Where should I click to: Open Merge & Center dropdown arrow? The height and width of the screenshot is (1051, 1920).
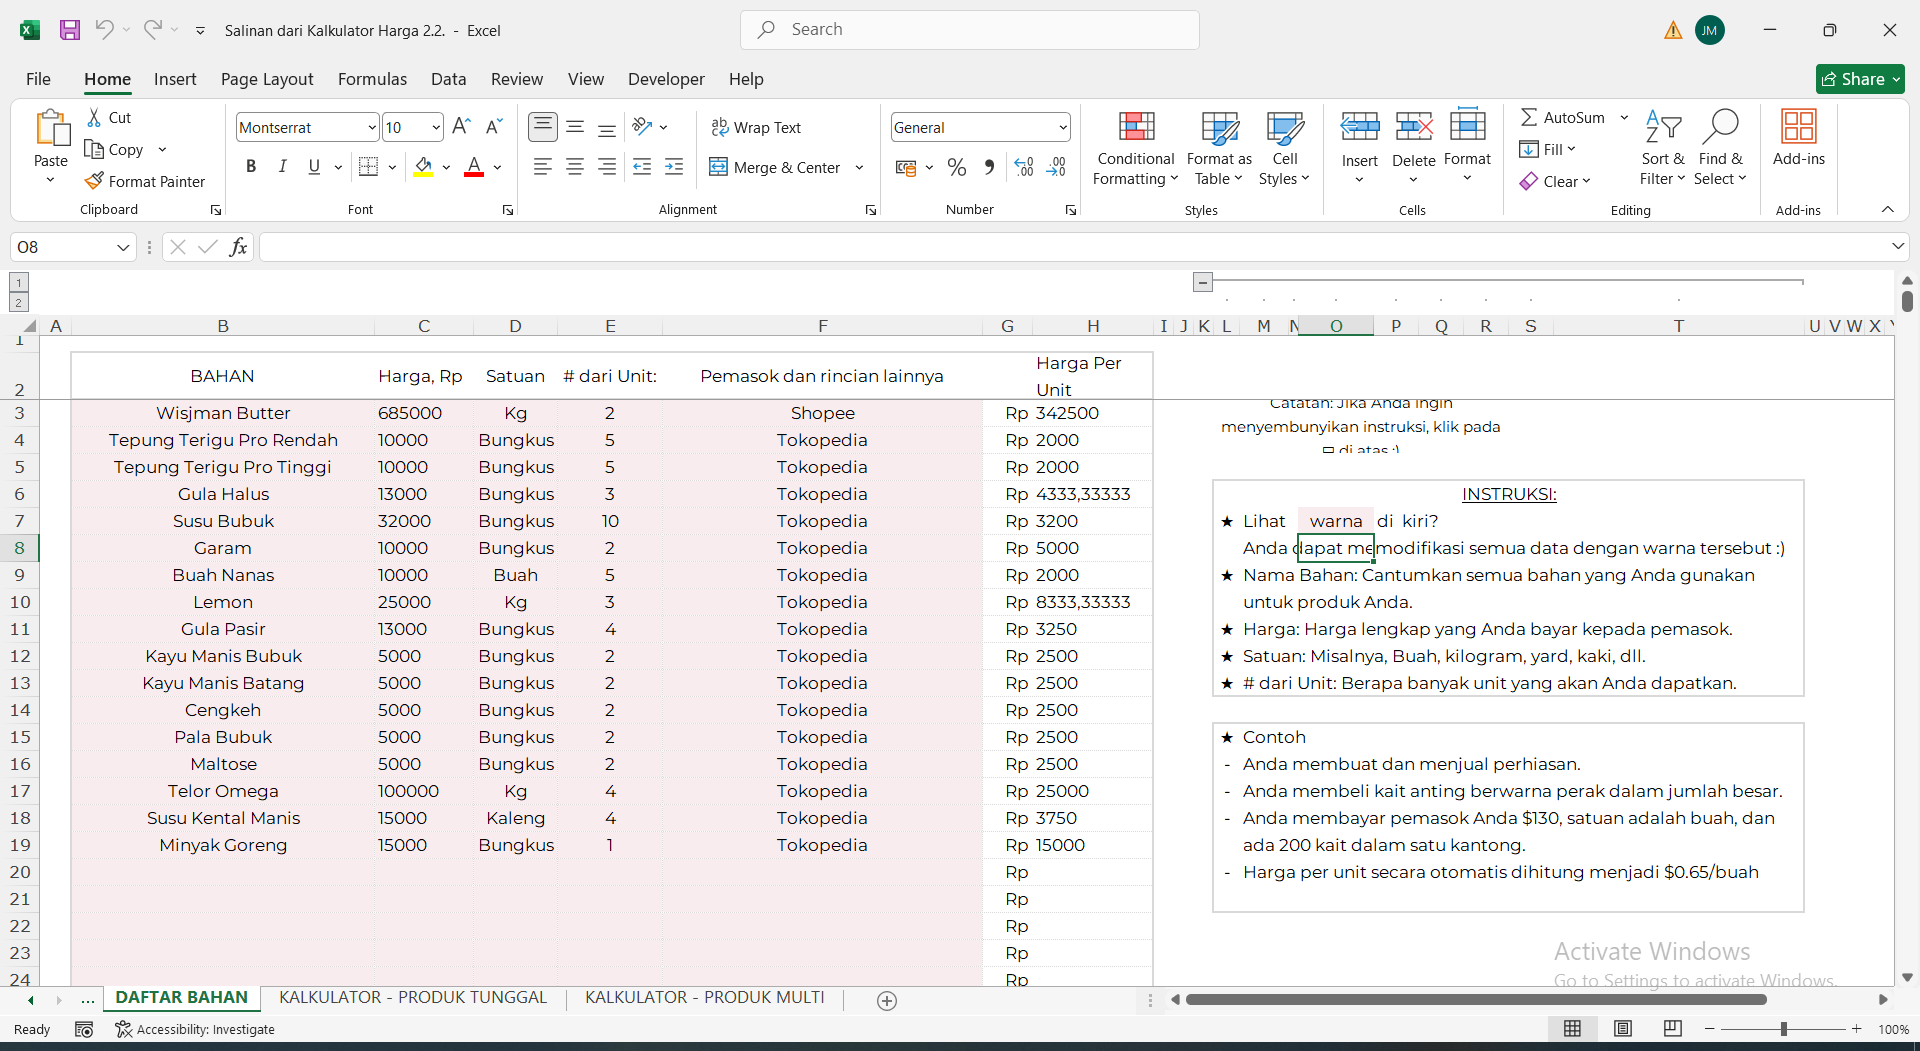point(859,167)
